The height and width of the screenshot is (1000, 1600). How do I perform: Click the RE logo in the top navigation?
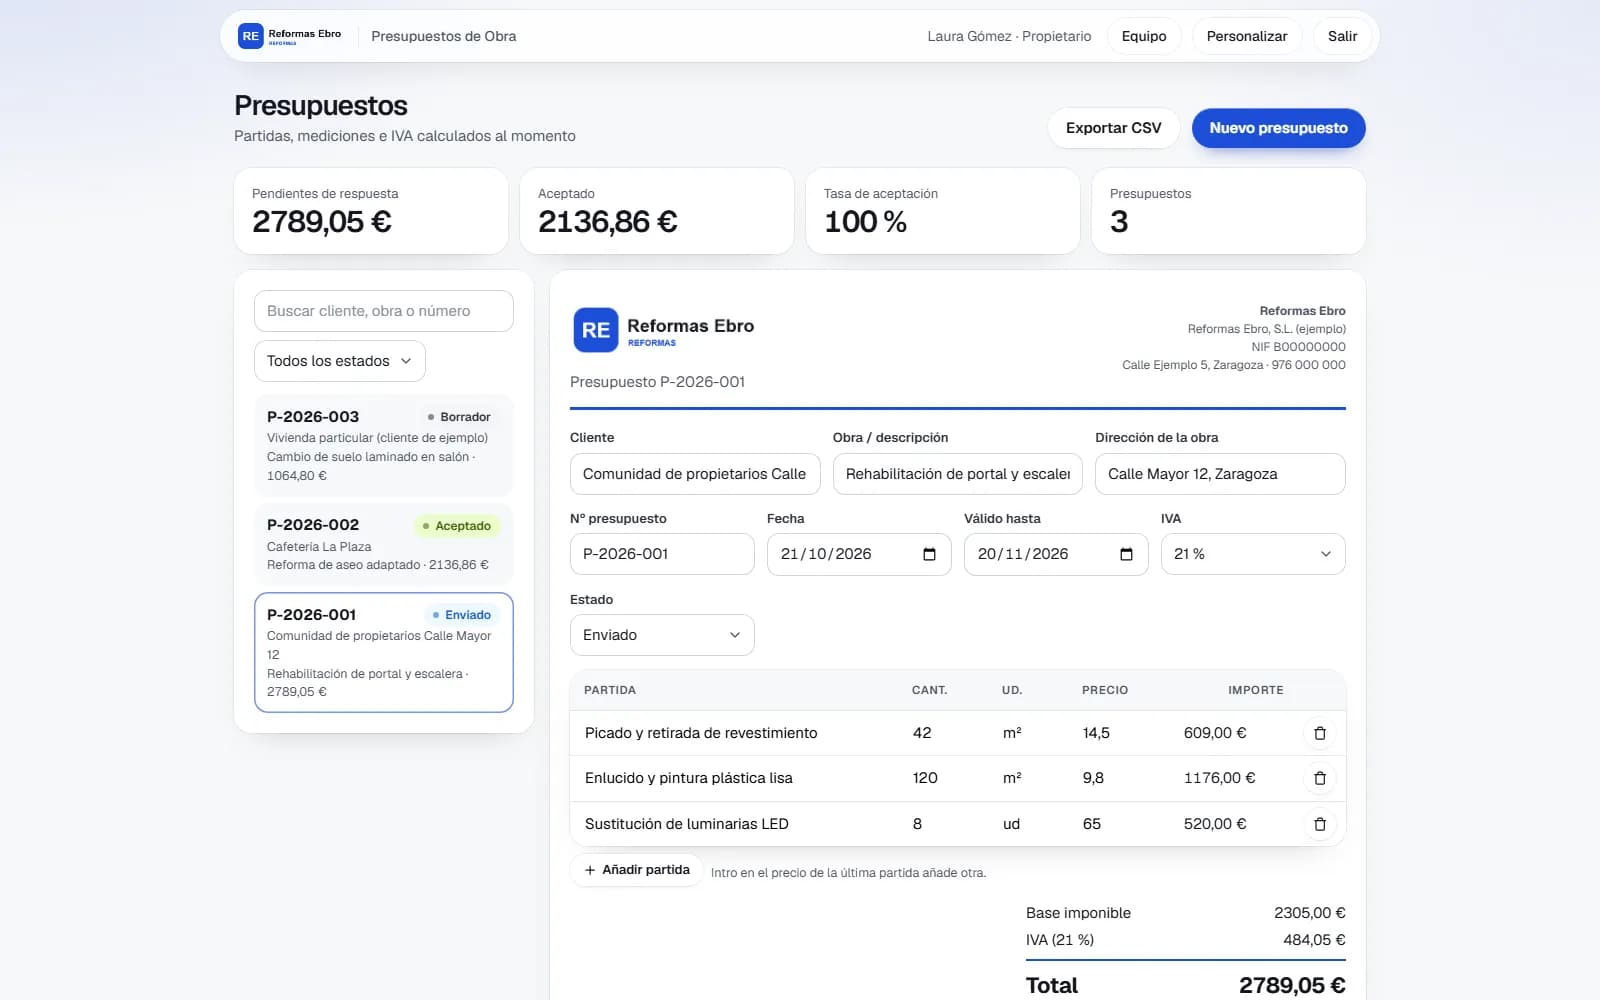pyautogui.click(x=250, y=36)
